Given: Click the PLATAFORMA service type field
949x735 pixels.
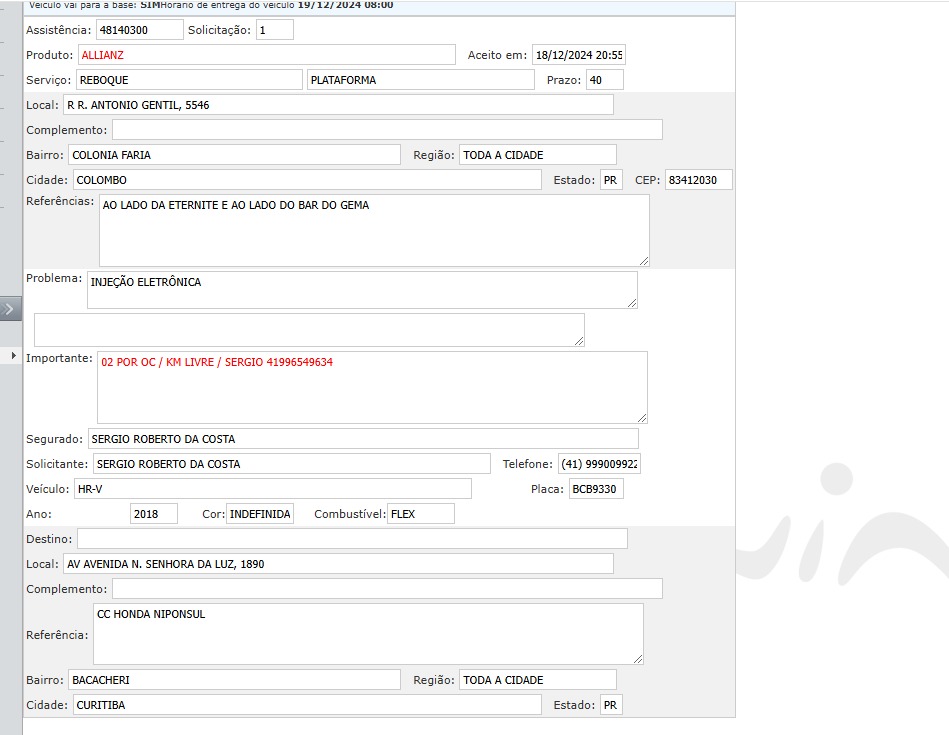Looking at the screenshot, I should [421, 79].
